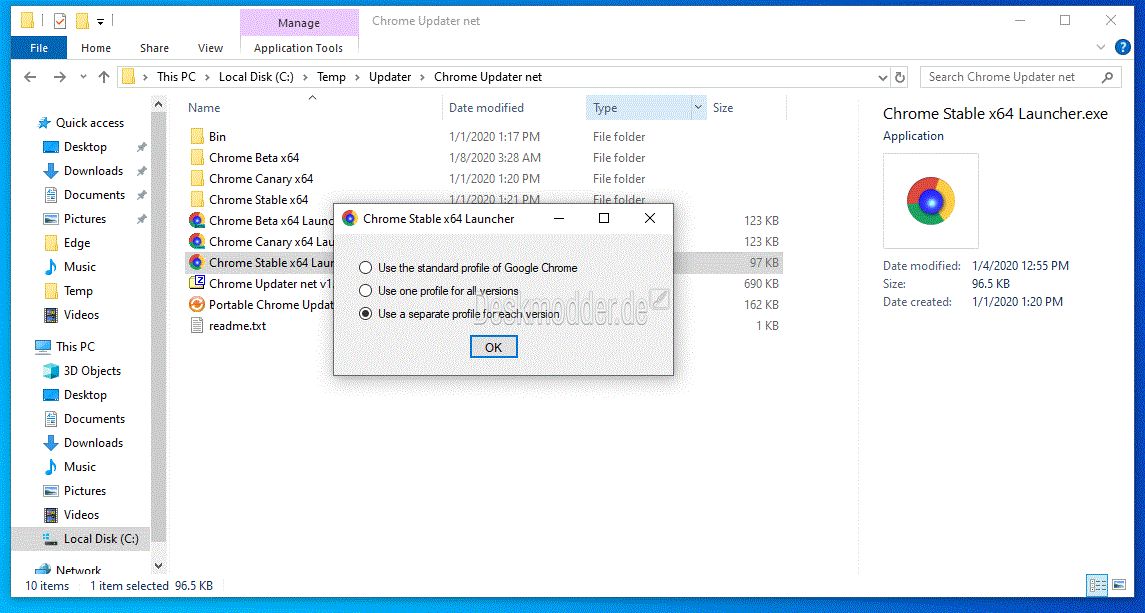Select the "Chrome Canary x64" folder
The image size is (1145, 613).
pyautogui.click(x=261, y=179)
